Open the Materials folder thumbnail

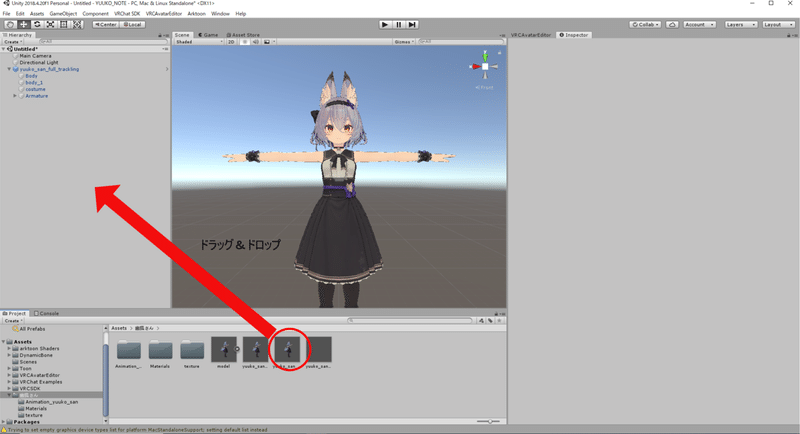(160, 350)
